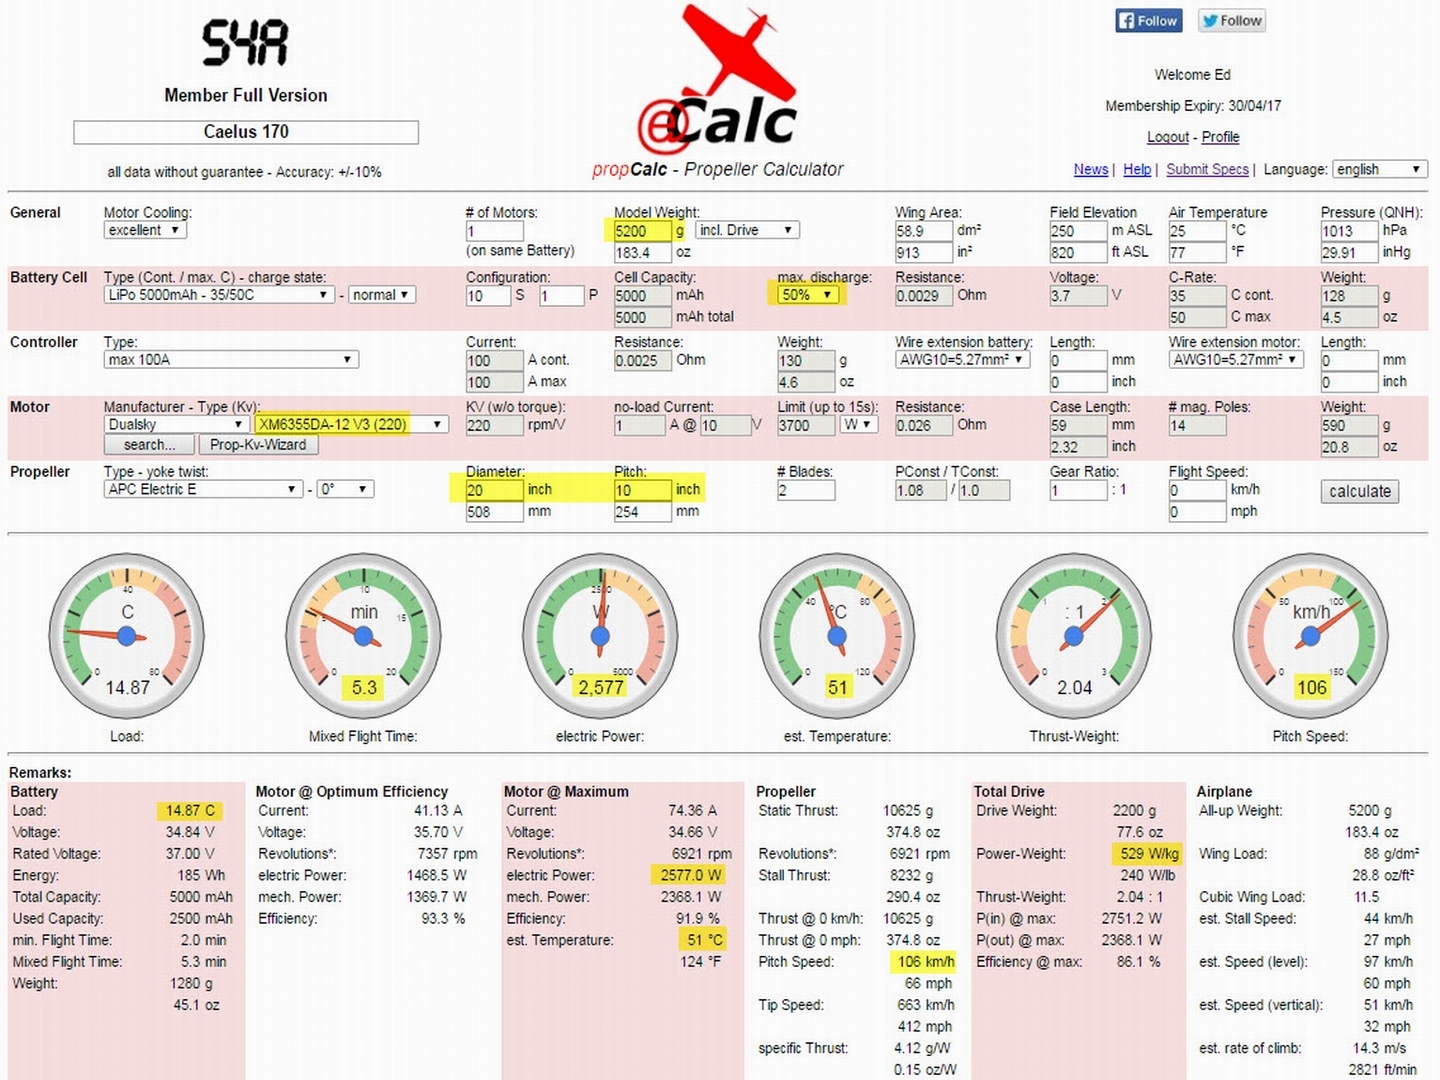This screenshot has width=1440, height=1080.
Task: Open the motor type XM6355DA-12 dropdown
Action: 351,425
